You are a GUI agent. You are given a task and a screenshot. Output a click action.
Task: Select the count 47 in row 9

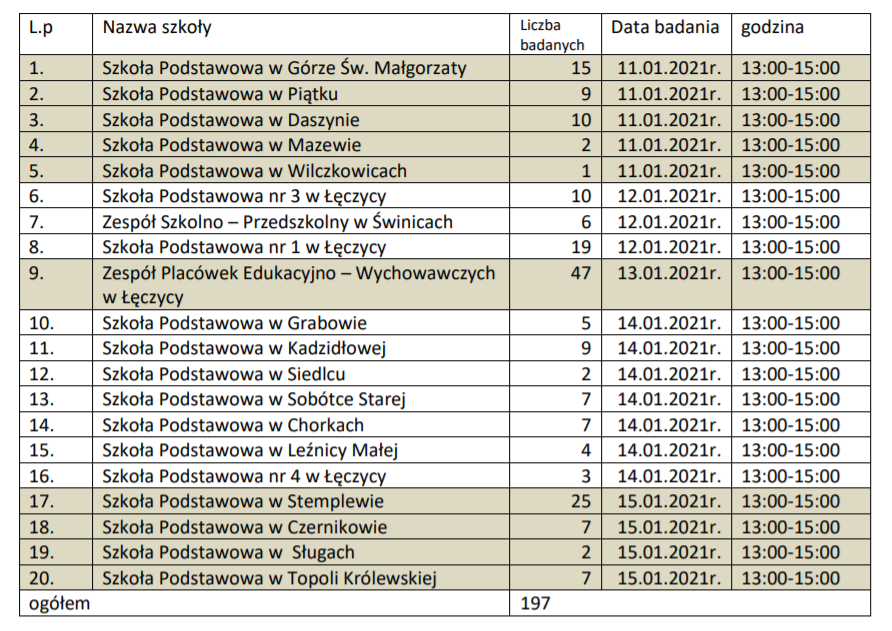click(580, 273)
